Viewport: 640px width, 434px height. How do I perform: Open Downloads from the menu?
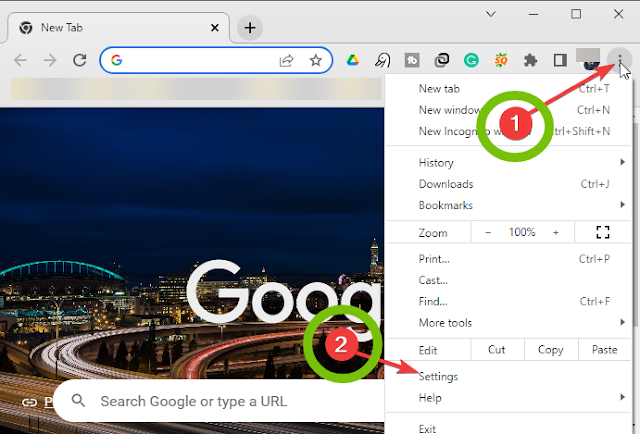tap(508, 184)
